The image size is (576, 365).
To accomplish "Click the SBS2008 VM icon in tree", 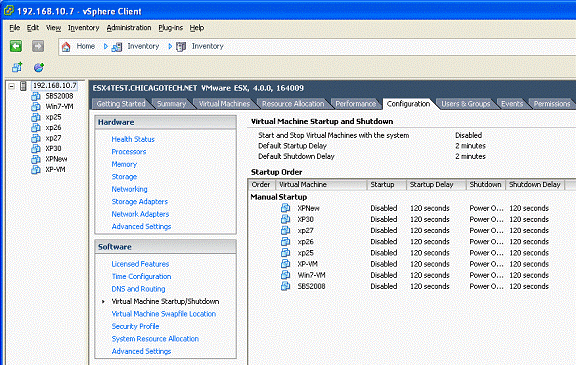I will 36,96.
